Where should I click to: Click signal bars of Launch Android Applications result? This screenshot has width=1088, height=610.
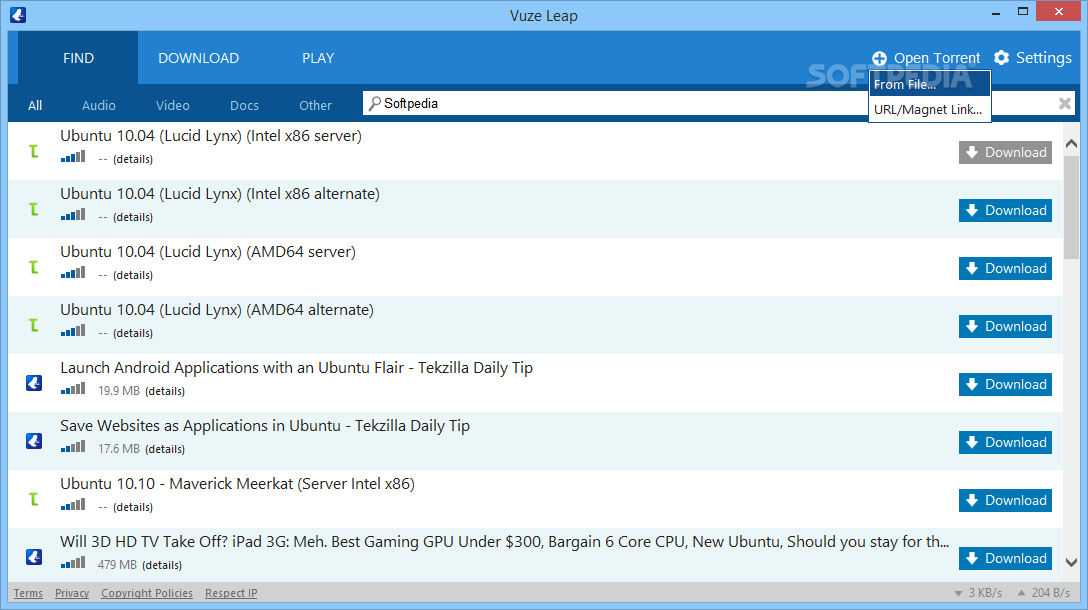73,389
